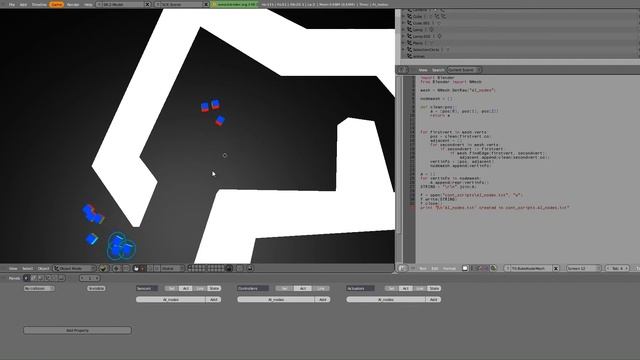Open the Add menu in top bar
The image size is (640, 360).
(x=23, y=4)
